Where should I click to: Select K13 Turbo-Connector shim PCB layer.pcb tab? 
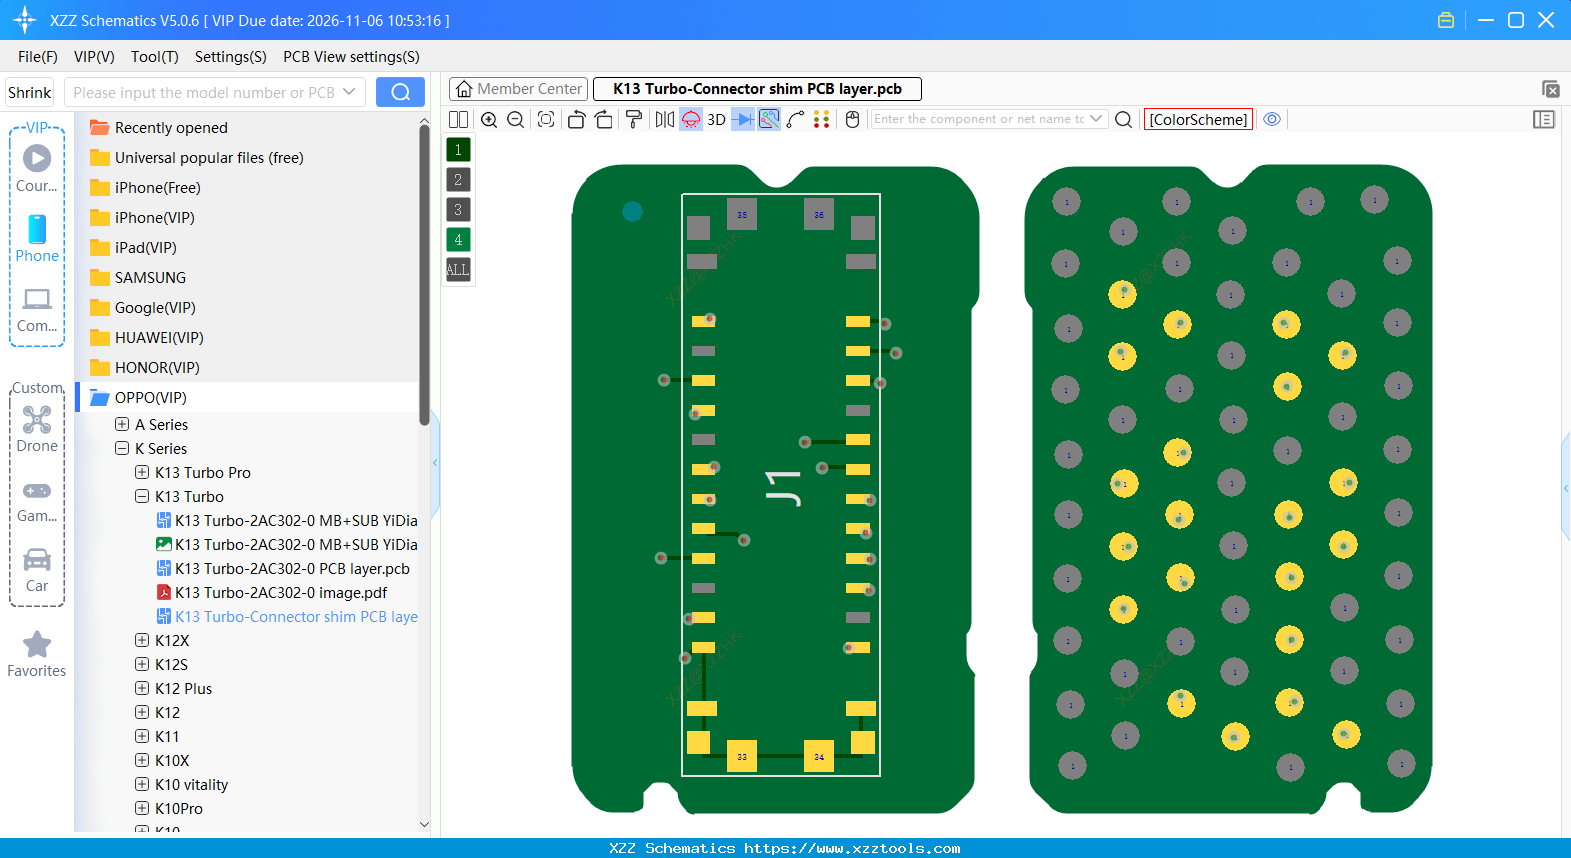point(757,89)
